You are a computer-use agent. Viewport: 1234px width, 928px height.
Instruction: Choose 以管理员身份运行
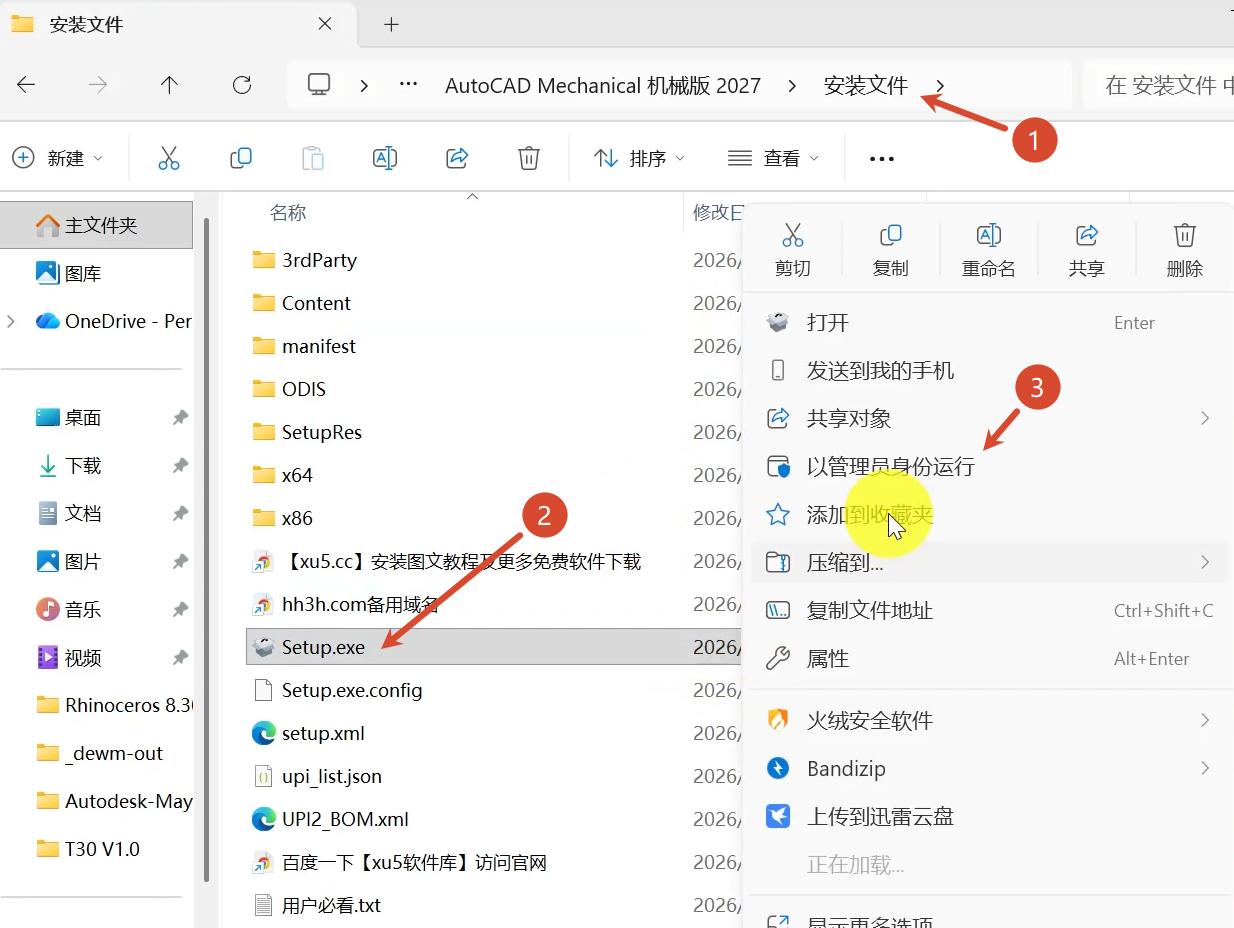[x=989, y=466]
